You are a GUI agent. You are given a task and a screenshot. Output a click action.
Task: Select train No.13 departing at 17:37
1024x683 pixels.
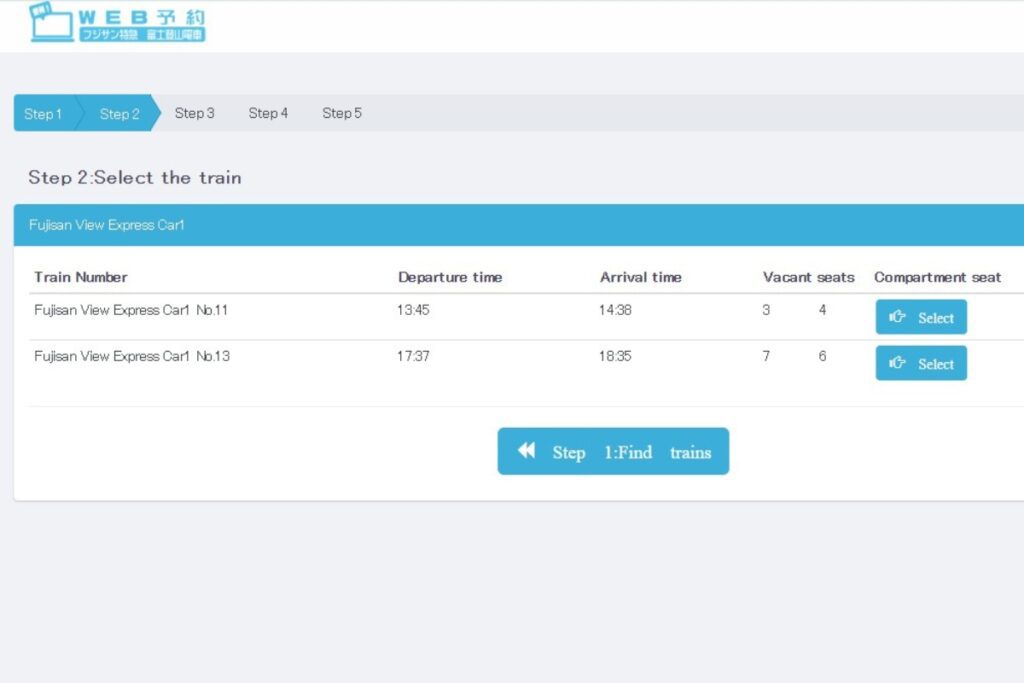921,363
